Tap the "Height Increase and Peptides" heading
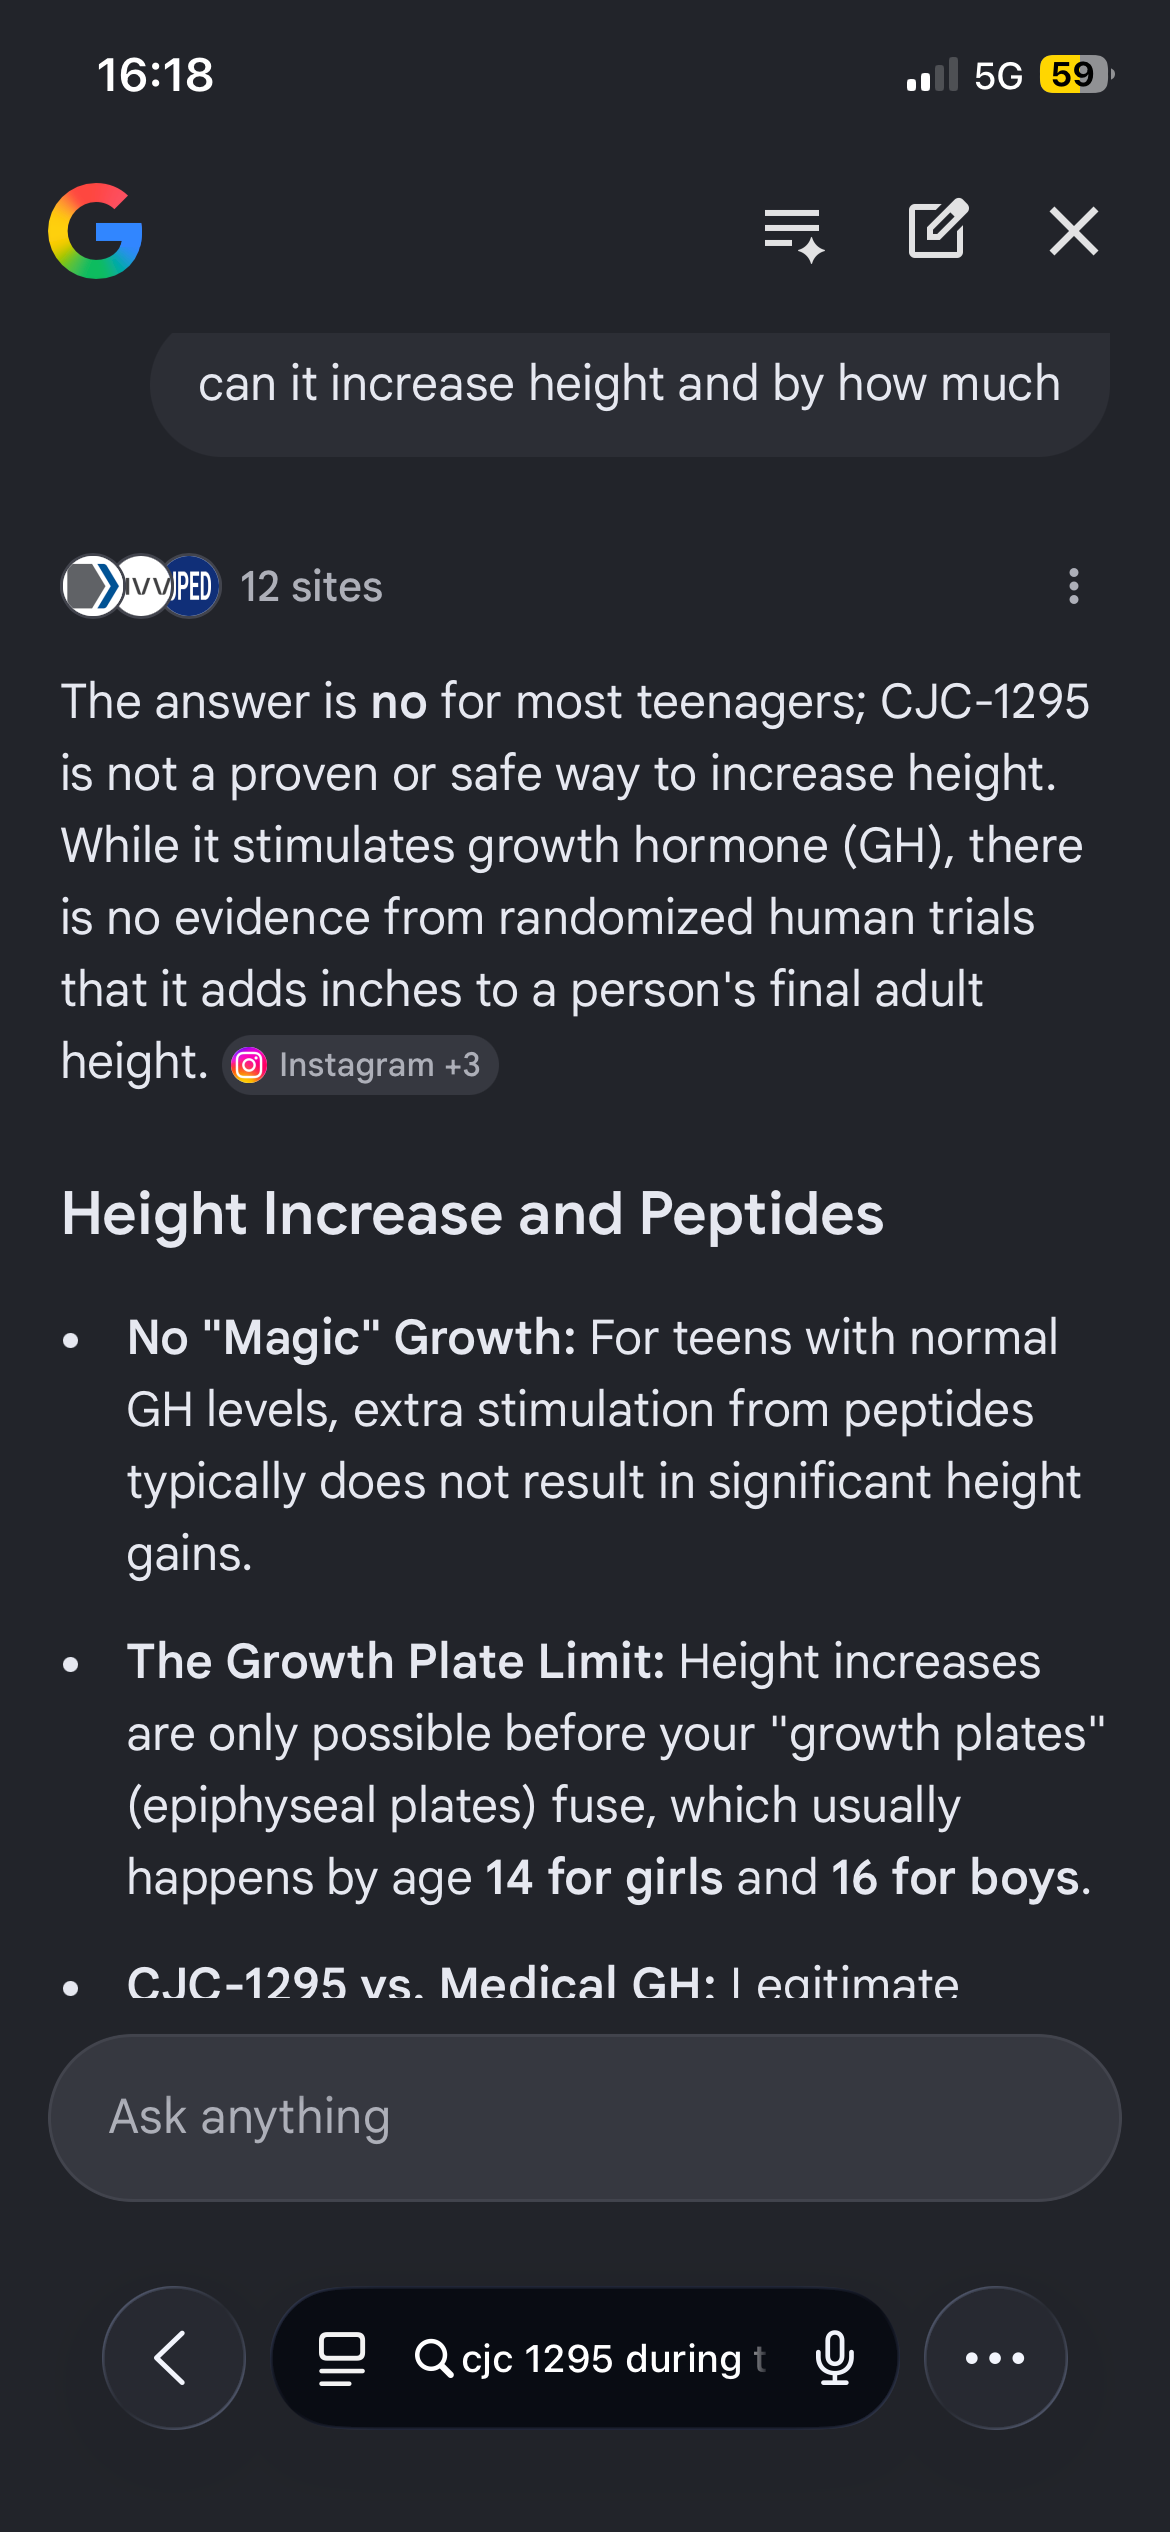Viewport: 1170px width, 2532px height. click(472, 1214)
